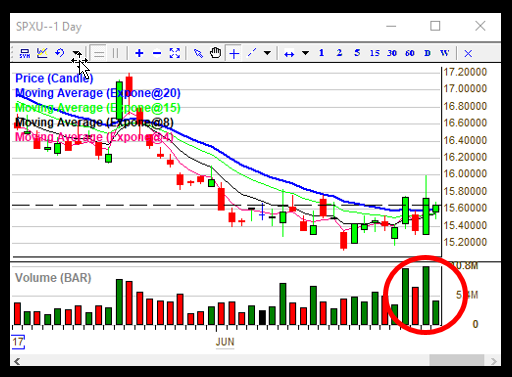Open the line drawing tool dropdown

point(267,53)
